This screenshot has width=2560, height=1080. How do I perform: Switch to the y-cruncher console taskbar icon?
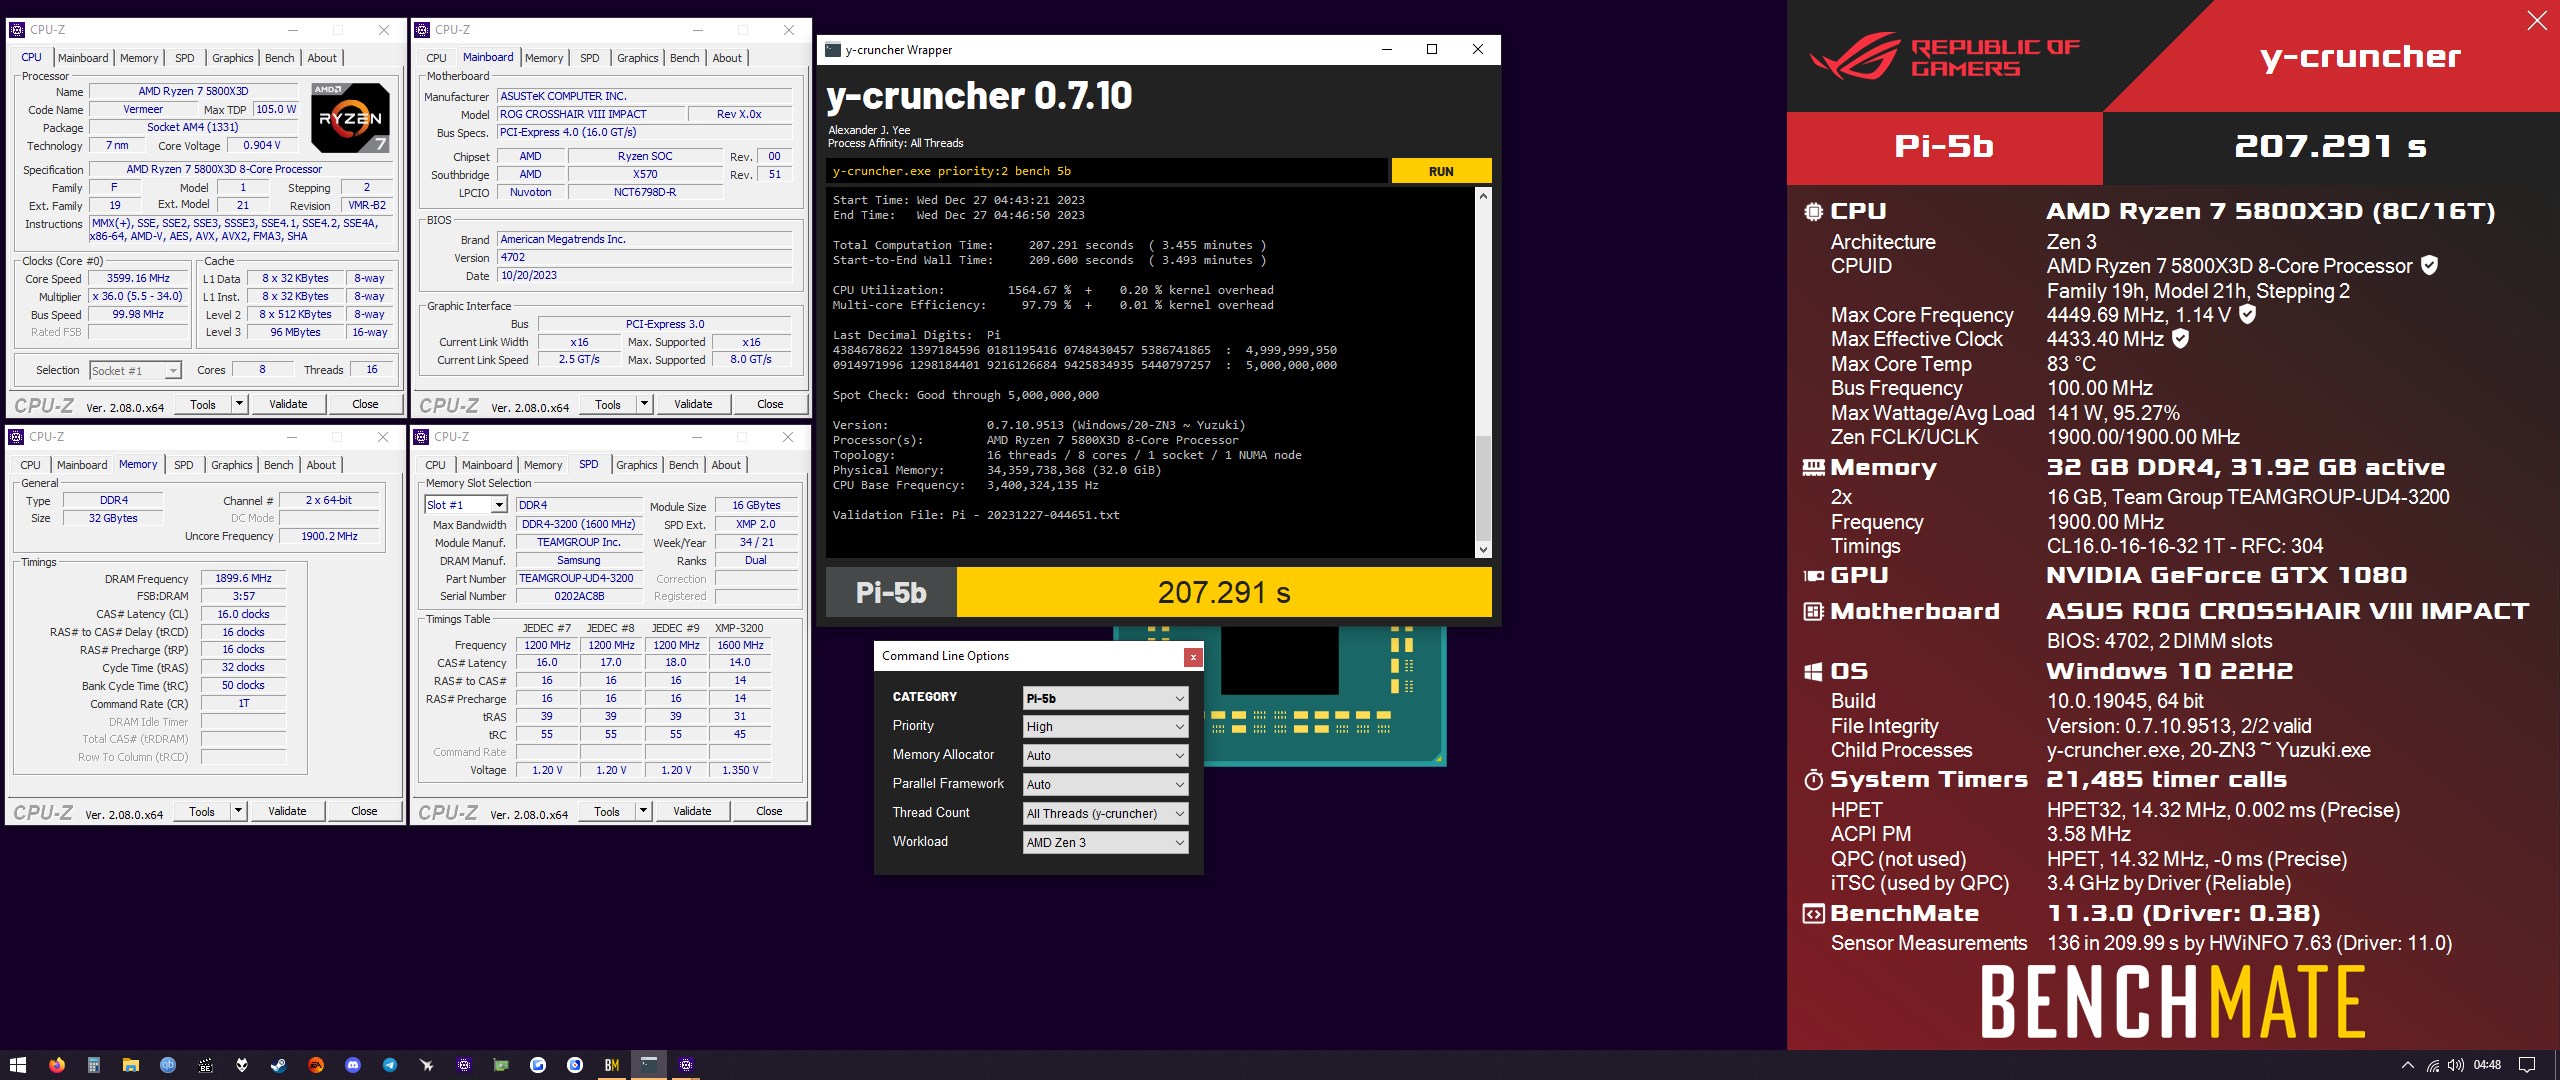649,1065
